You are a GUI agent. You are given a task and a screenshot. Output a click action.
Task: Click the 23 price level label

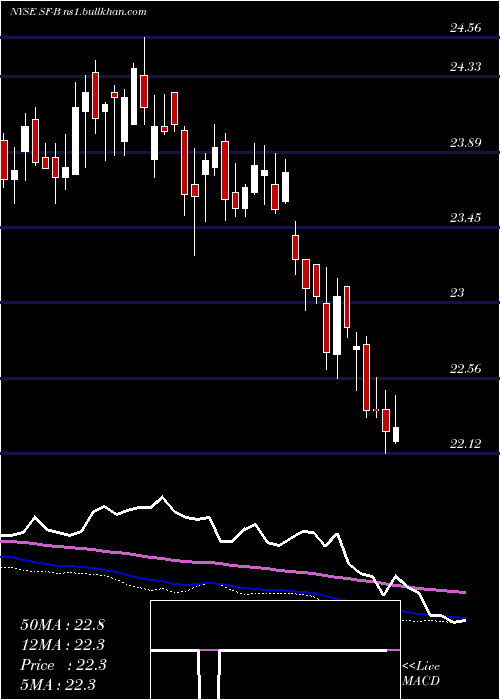(x=457, y=293)
